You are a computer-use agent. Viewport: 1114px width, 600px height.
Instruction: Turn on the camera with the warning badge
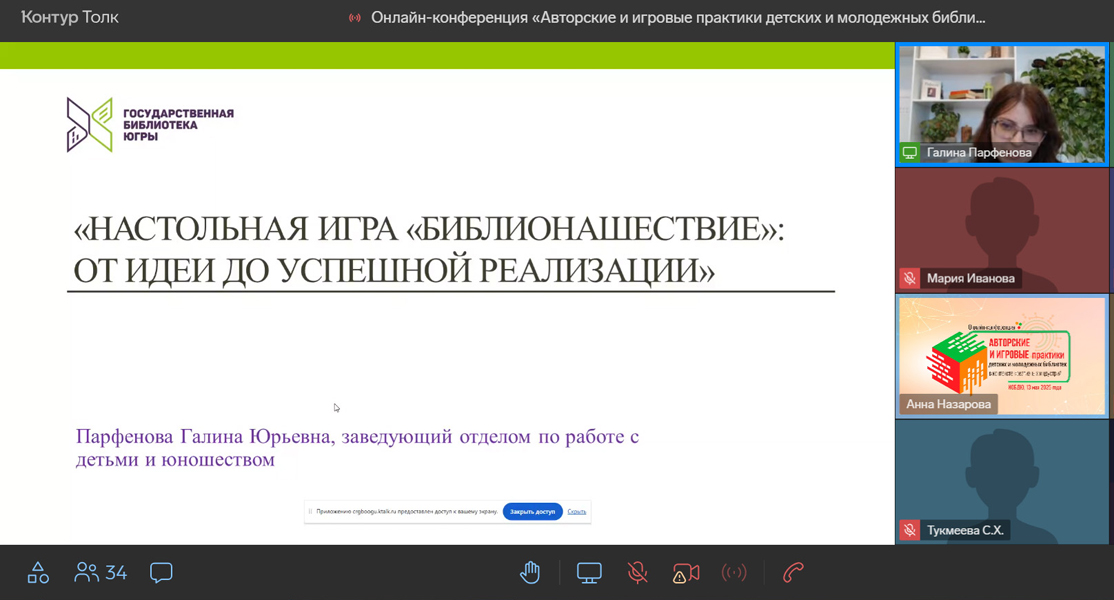pyautogui.click(x=686, y=573)
